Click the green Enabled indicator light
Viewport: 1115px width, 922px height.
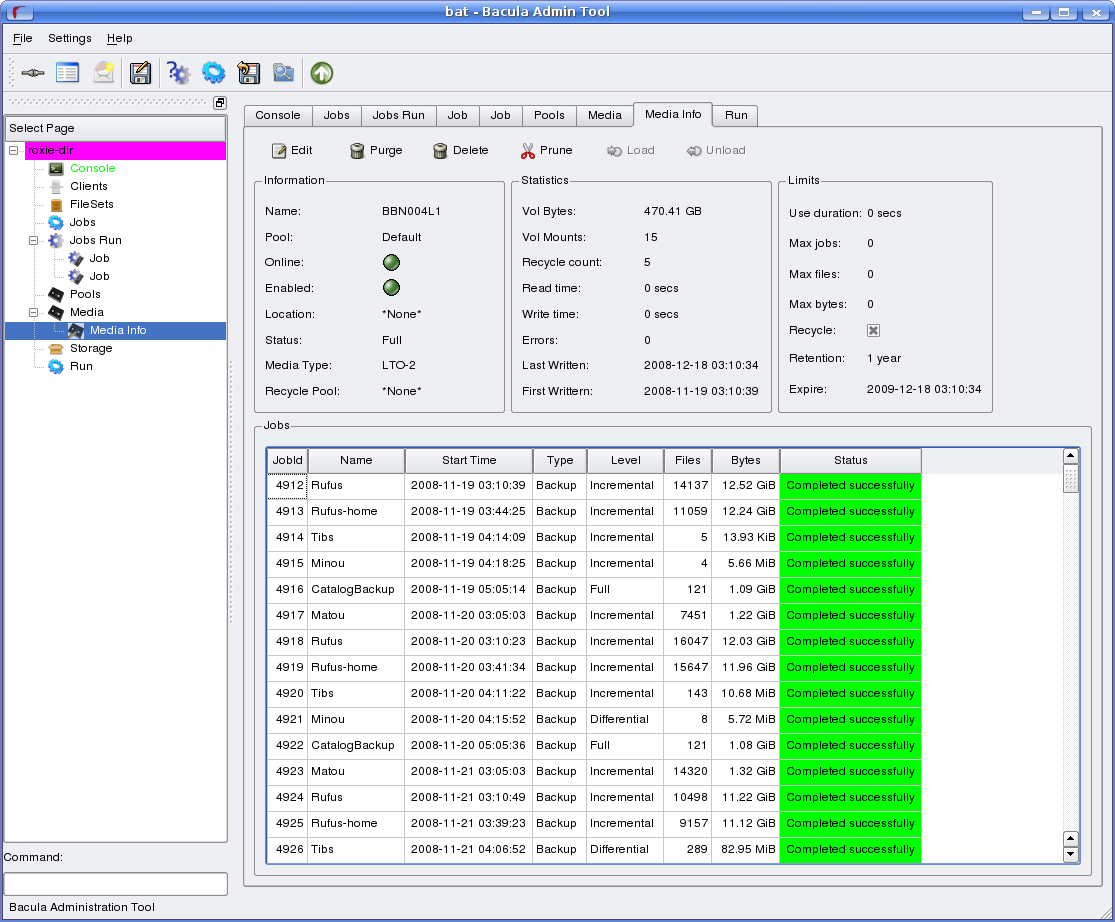tap(392, 288)
